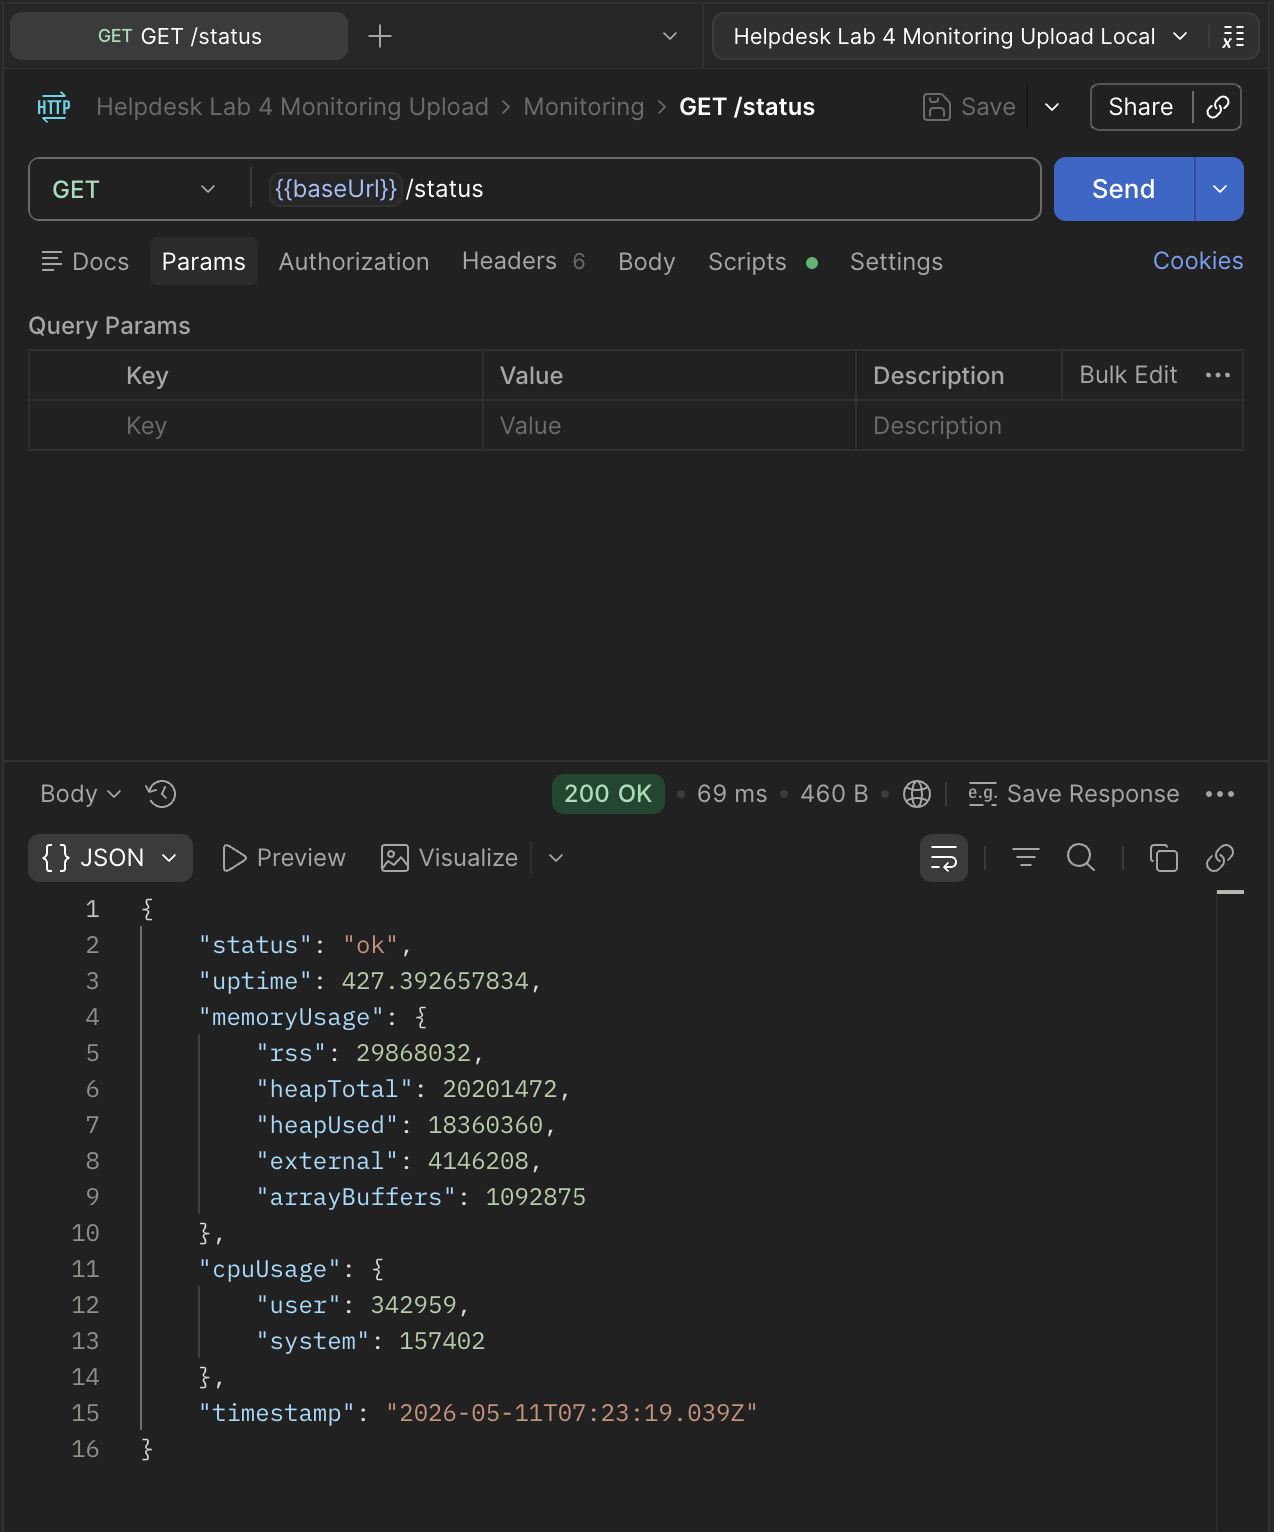Open the JSON format dropdown

click(x=110, y=858)
